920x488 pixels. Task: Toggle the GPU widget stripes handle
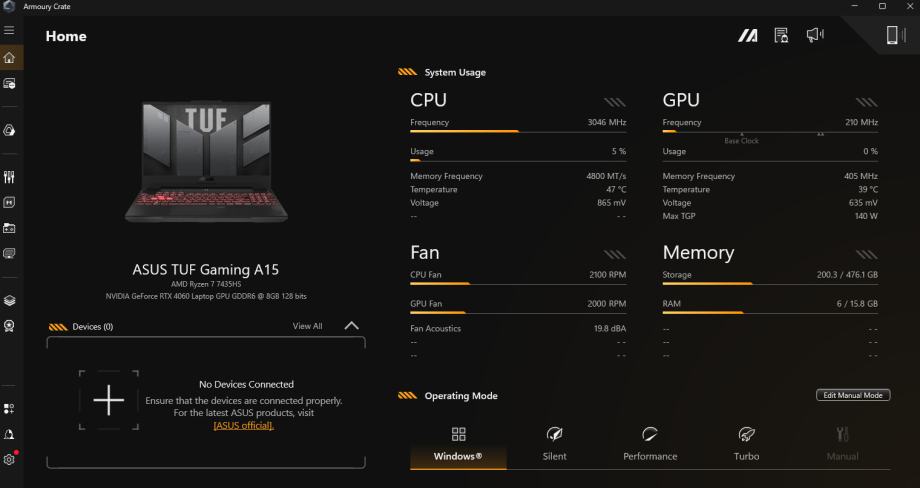(867, 102)
